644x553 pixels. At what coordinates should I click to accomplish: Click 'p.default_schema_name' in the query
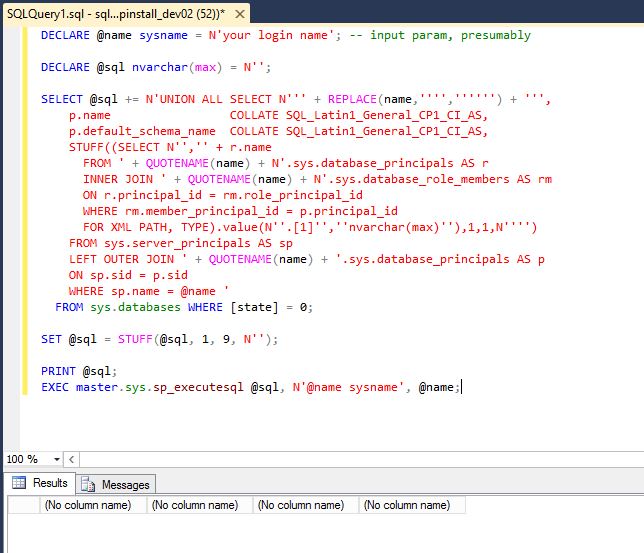point(142,131)
